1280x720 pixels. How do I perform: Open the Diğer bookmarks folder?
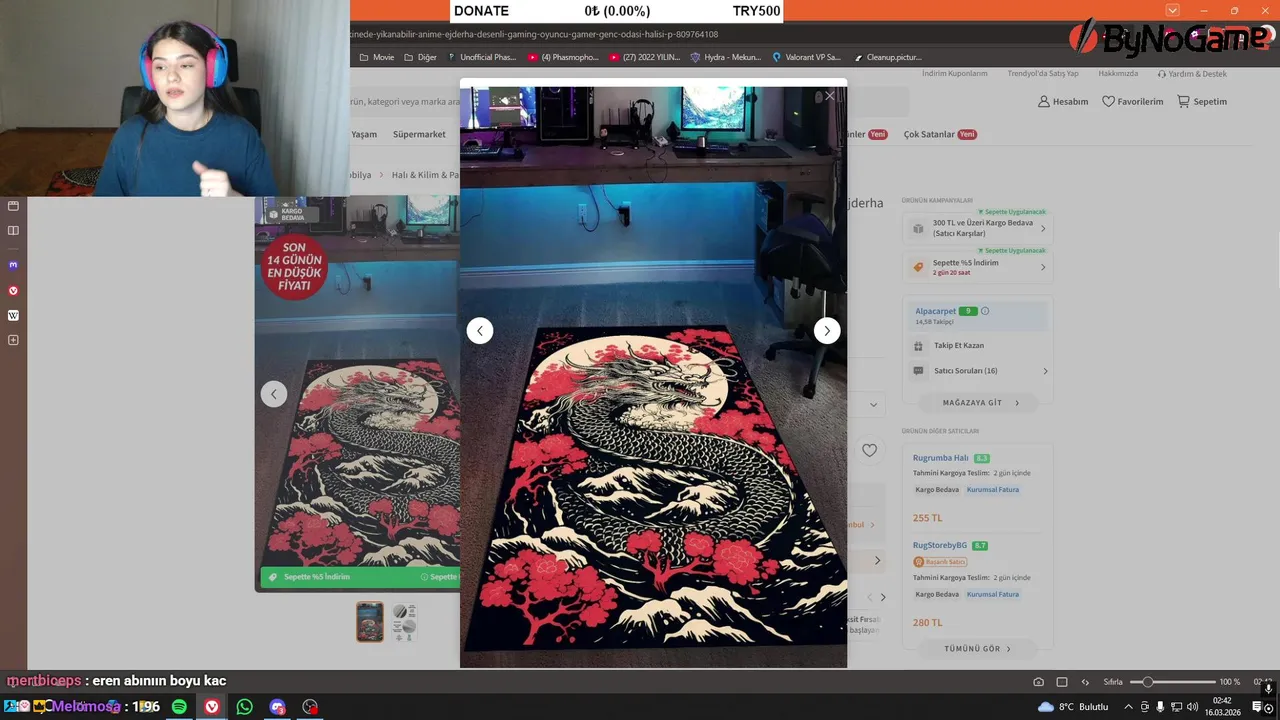[x=420, y=57]
